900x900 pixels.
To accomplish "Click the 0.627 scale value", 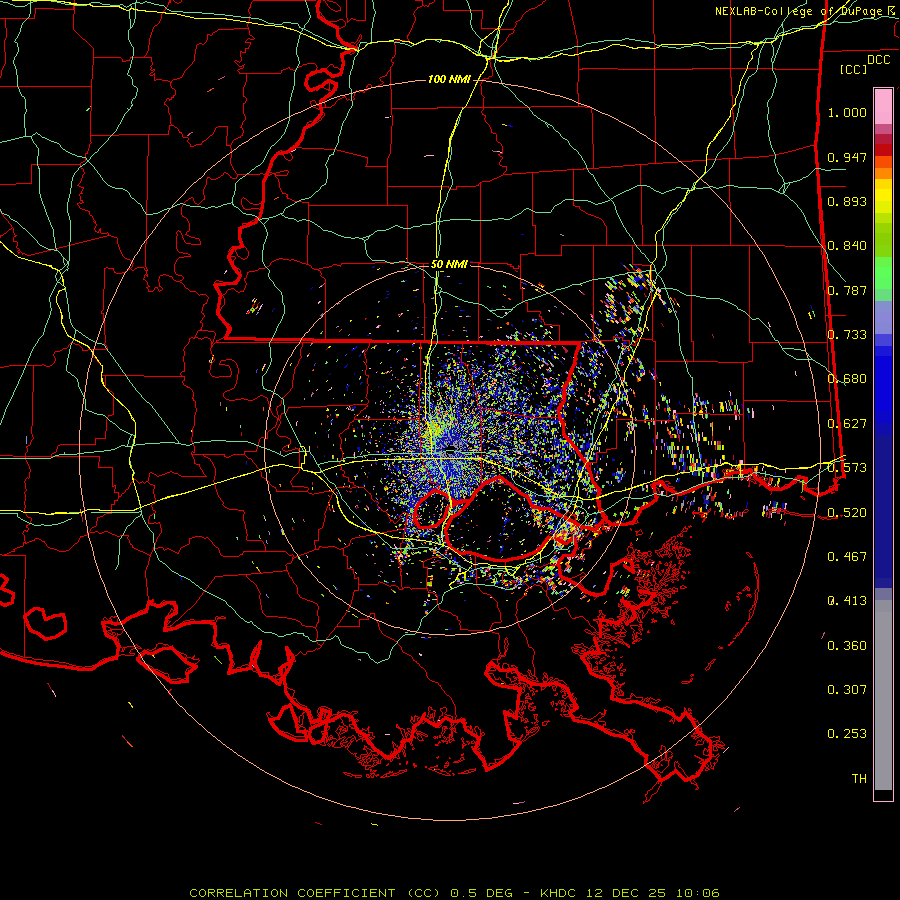I will click(847, 424).
